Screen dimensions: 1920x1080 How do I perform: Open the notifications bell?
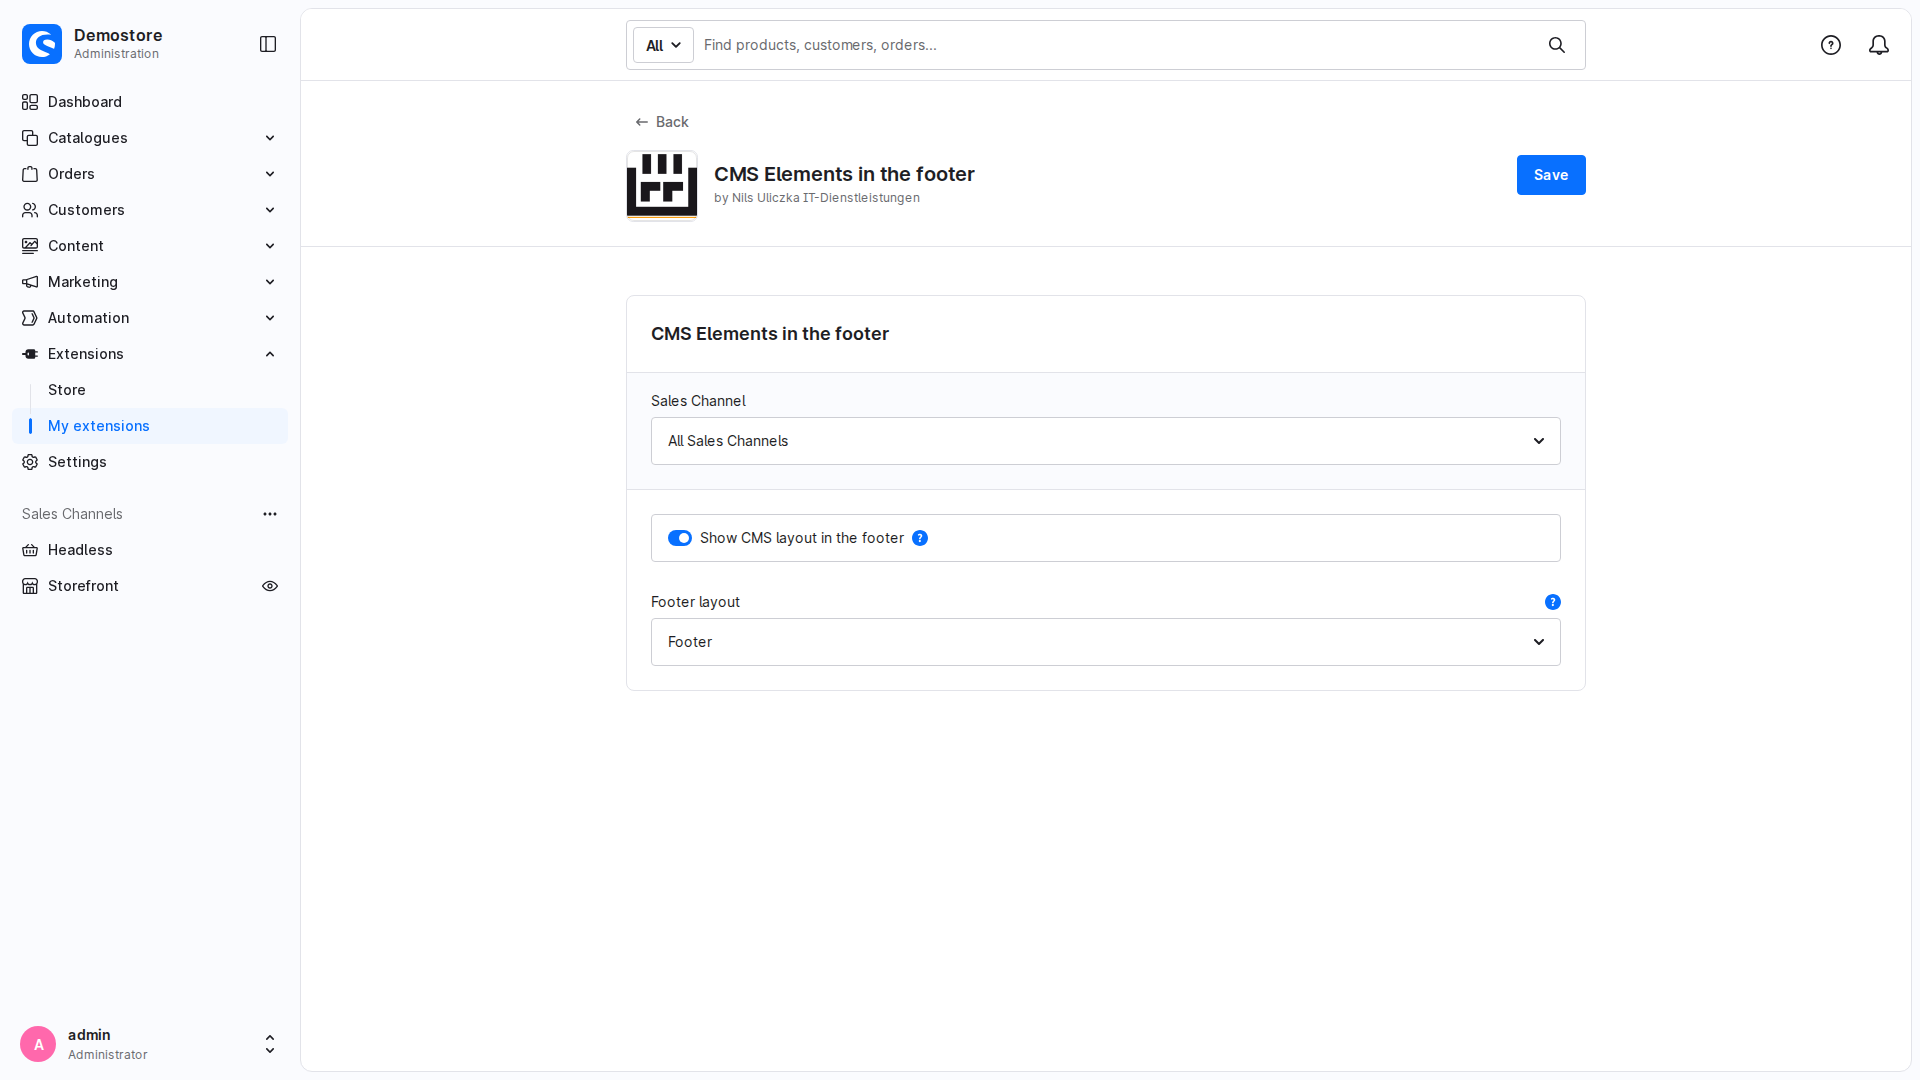(x=1879, y=45)
